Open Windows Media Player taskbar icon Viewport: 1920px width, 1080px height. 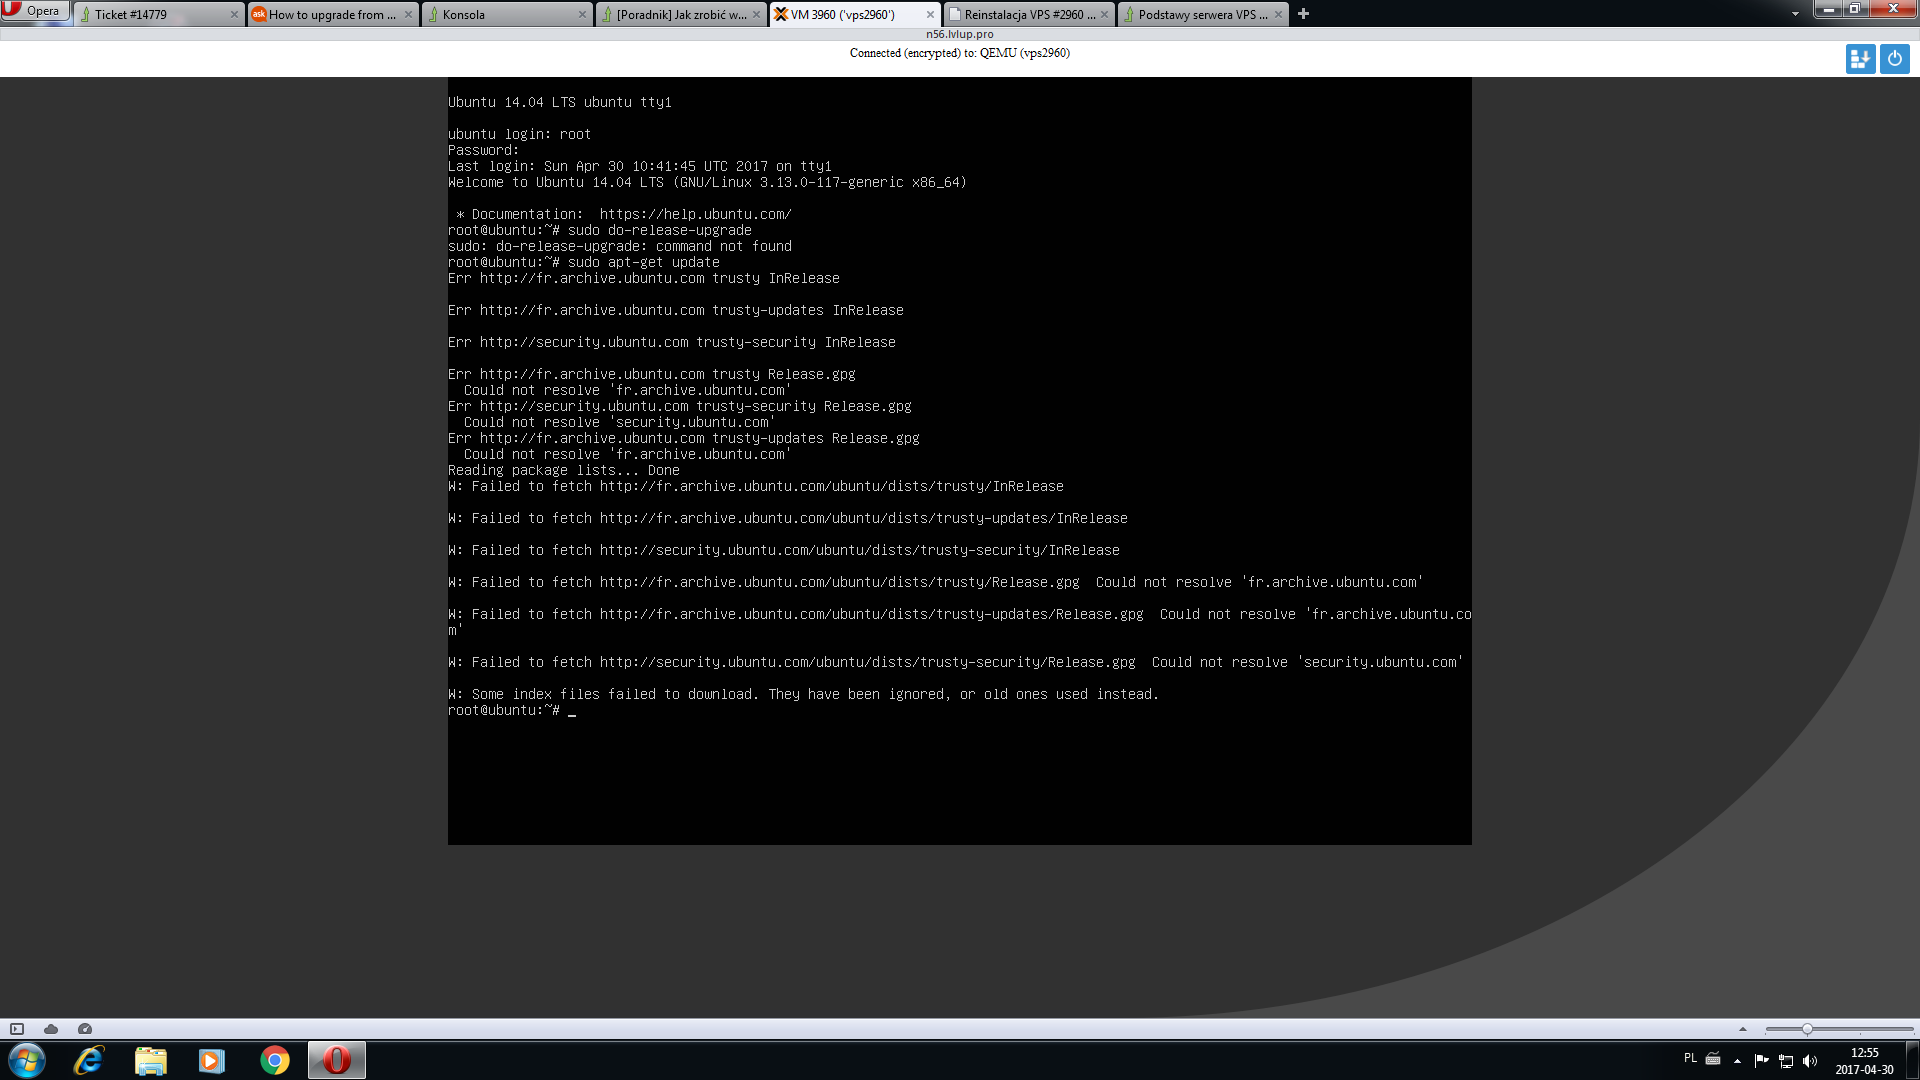click(x=212, y=1060)
